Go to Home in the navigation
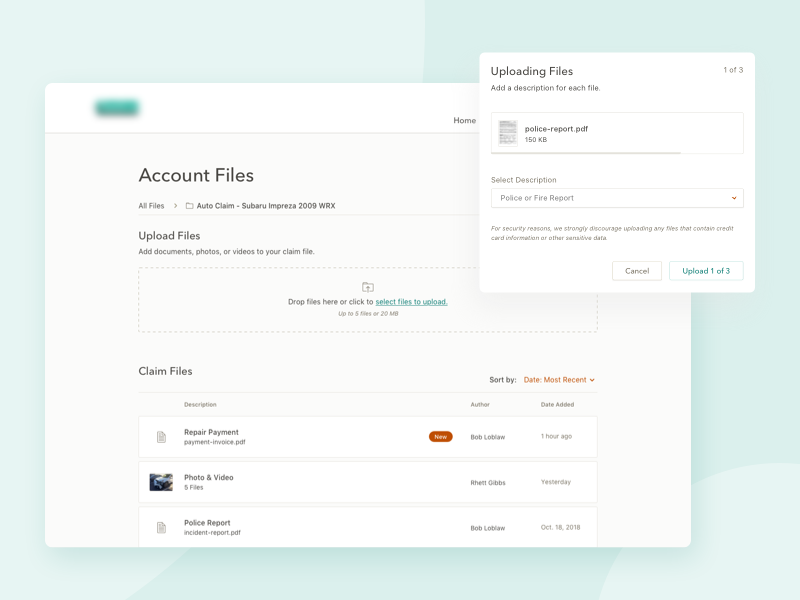 coord(464,120)
